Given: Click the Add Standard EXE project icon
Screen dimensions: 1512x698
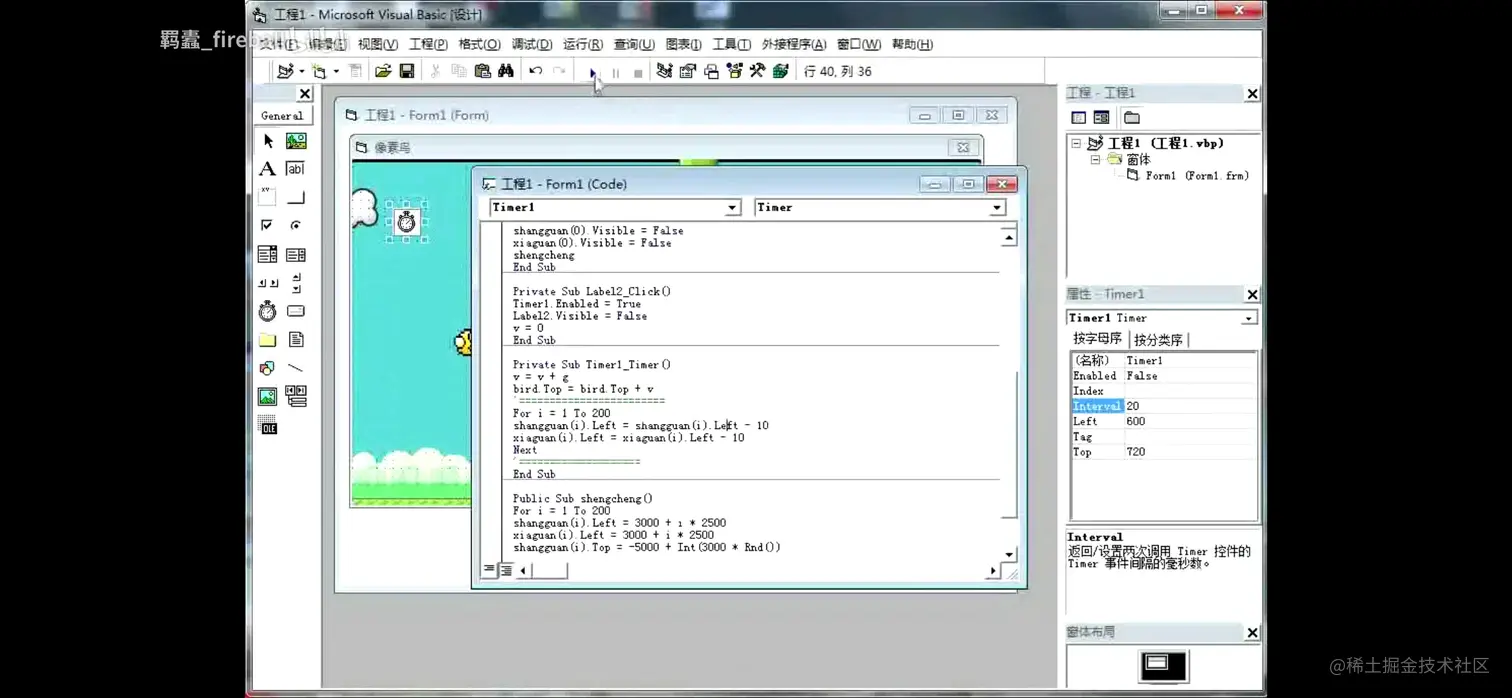Looking at the screenshot, I should click(286, 71).
